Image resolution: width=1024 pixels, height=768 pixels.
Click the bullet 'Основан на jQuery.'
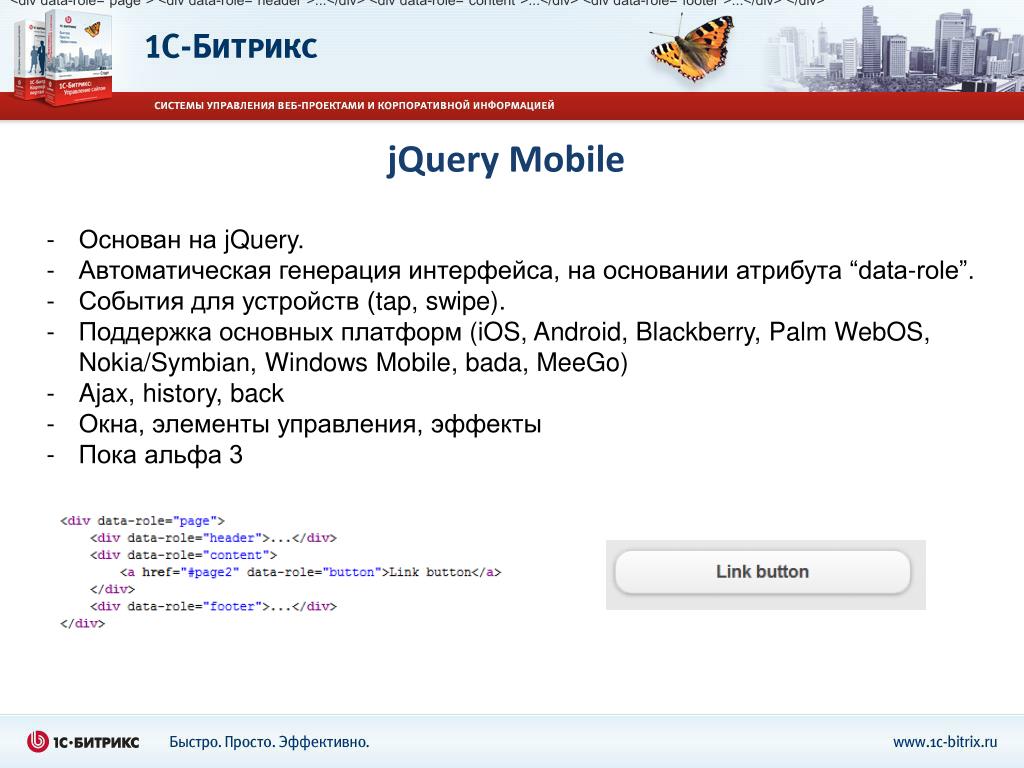click(x=191, y=240)
